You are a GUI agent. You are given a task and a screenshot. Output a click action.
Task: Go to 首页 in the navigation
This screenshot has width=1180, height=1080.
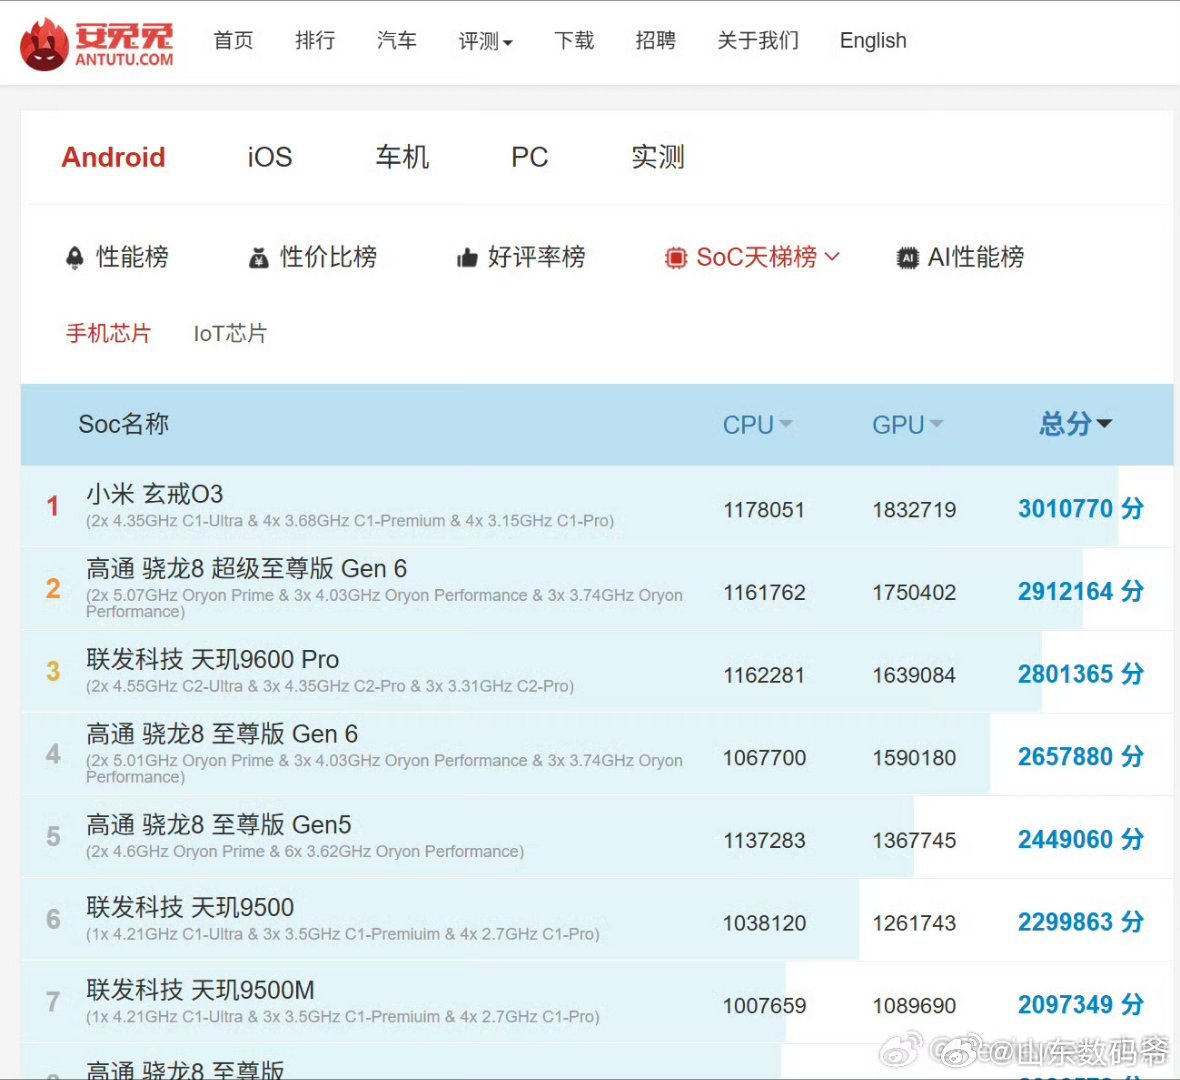[233, 41]
